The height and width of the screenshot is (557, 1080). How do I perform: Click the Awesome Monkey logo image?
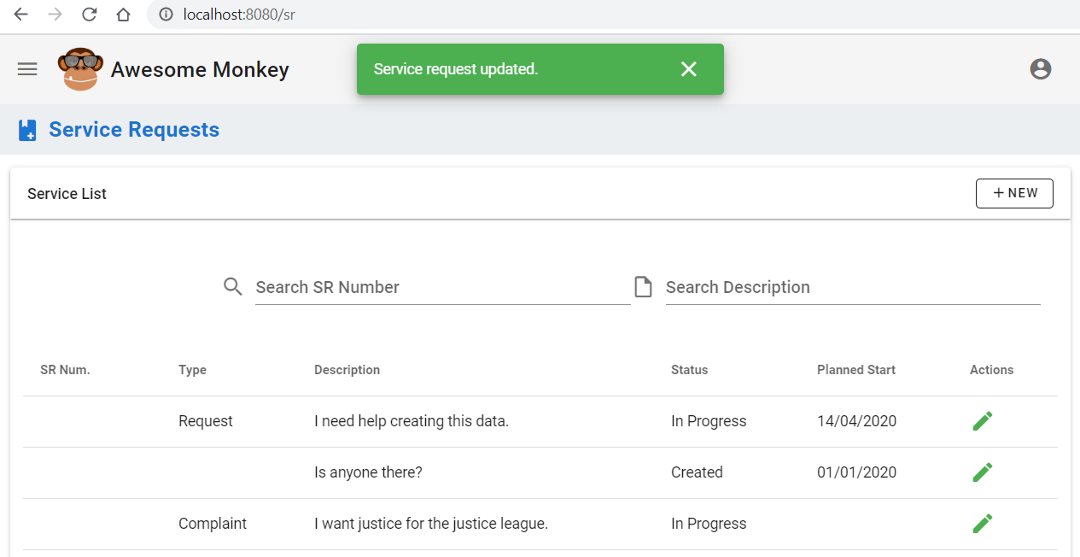(x=81, y=69)
